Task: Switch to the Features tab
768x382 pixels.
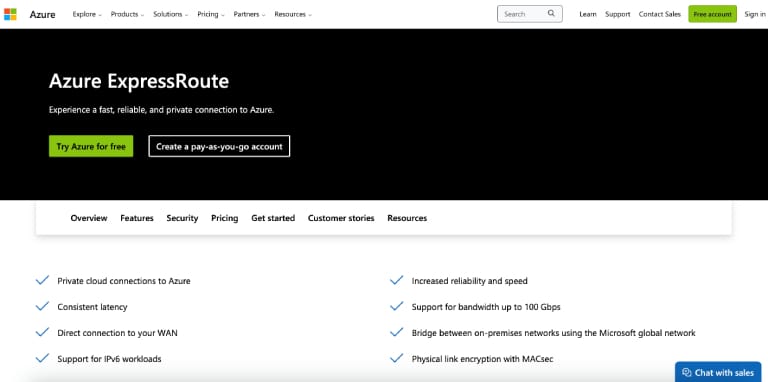Action: tap(137, 218)
